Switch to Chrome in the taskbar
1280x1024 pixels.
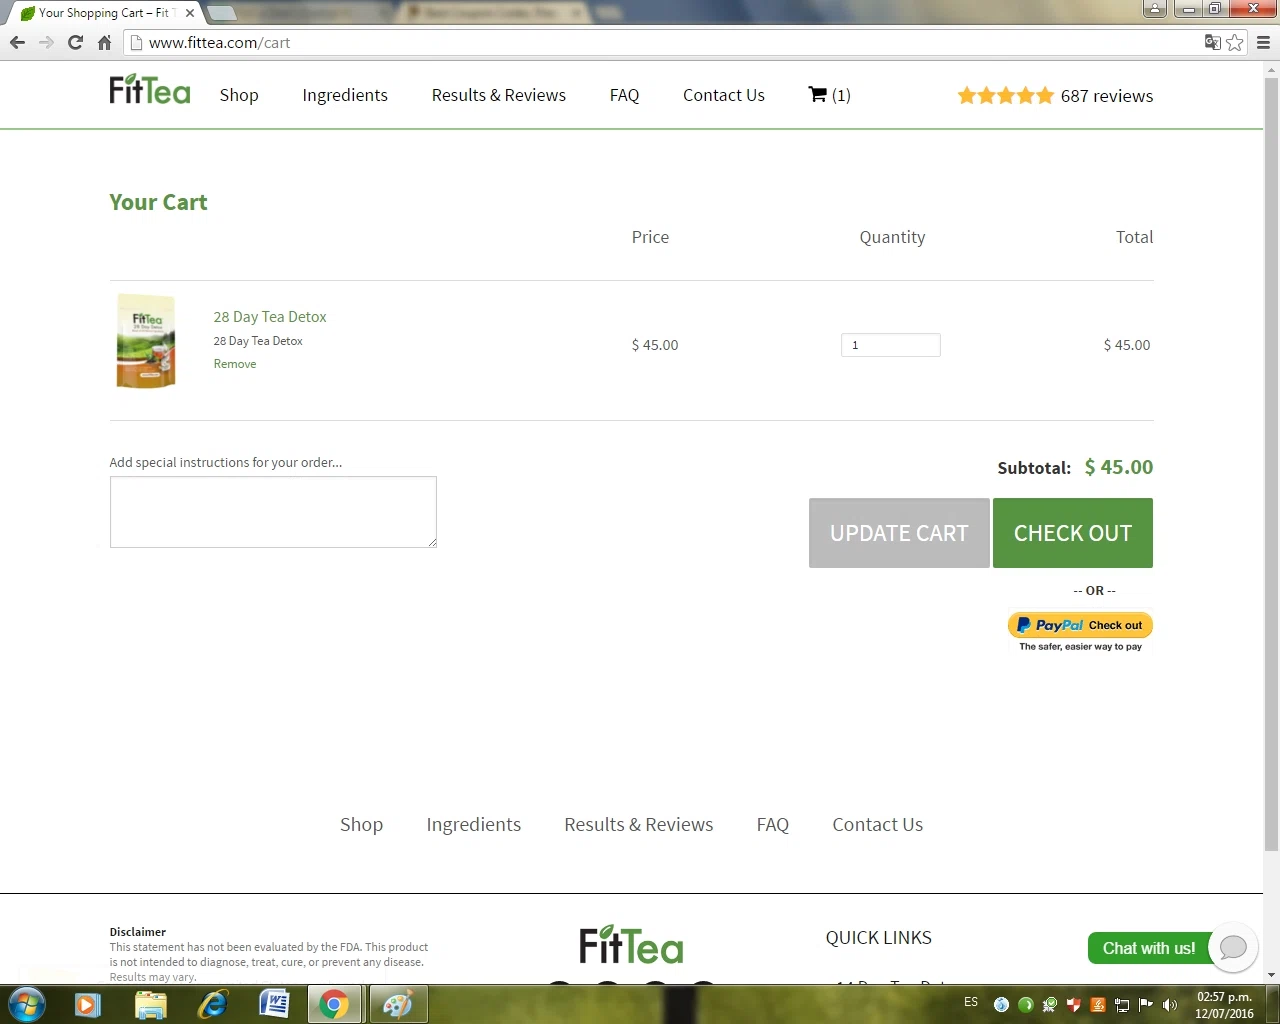335,1004
